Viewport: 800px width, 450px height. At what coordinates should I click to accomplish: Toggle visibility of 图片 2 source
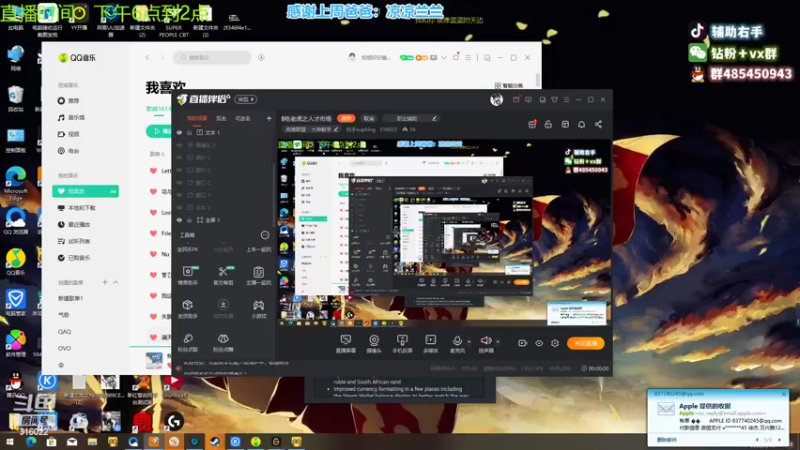click(179, 170)
